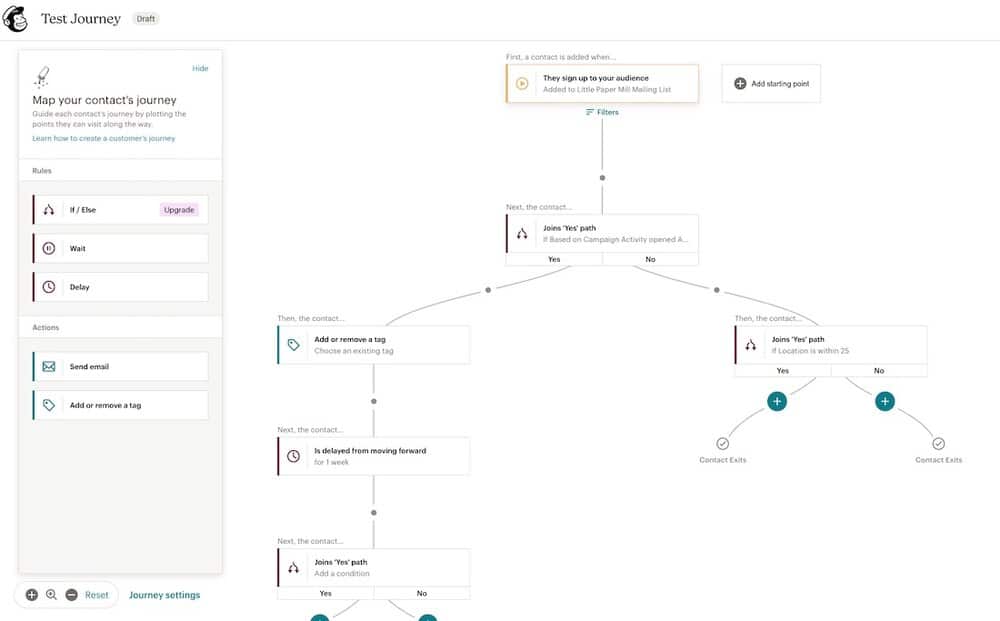Open Learn how to create a customer's journey link

[103, 138]
